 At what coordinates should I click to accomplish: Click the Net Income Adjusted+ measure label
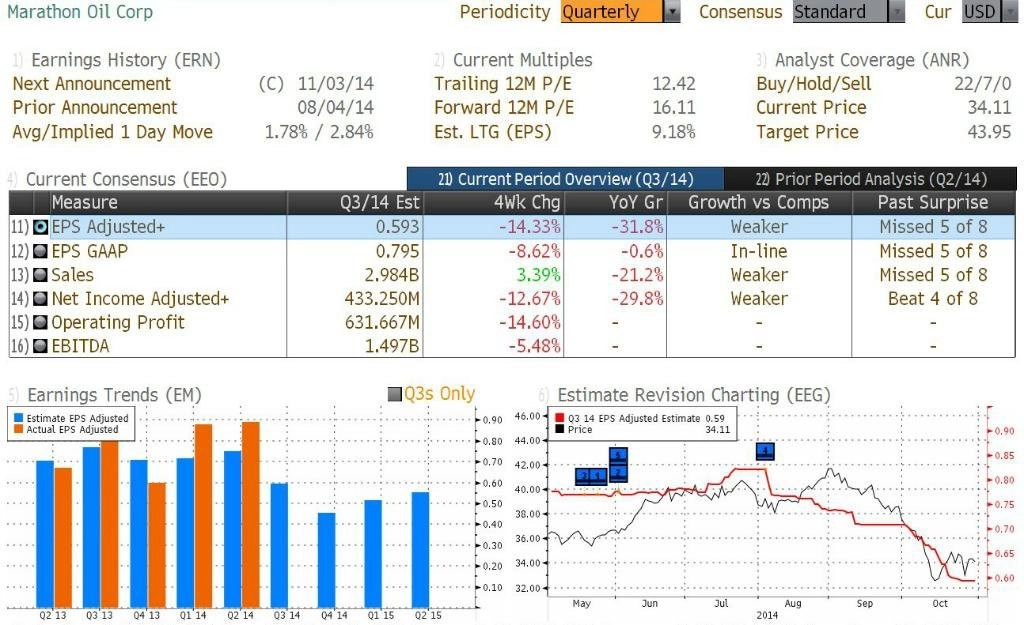[140, 298]
